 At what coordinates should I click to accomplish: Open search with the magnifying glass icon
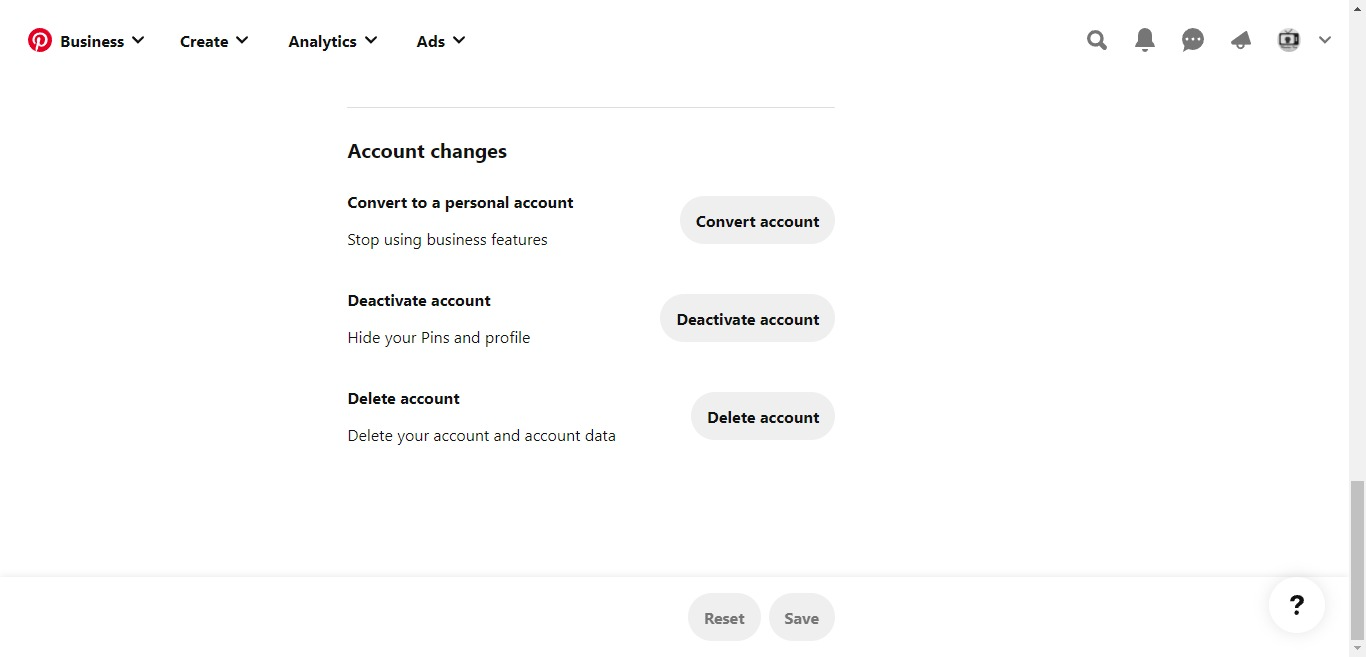tap(1097, 40)
